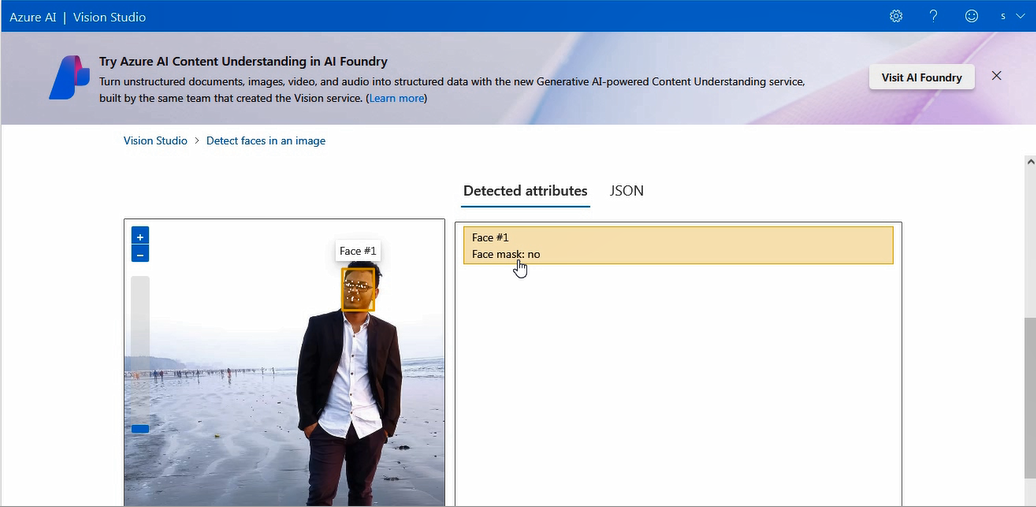The height and width of the screenshot is (507, 1036).
Task: Go to Vision Studio breadcrumb
Action: click(x=155, y=141)
